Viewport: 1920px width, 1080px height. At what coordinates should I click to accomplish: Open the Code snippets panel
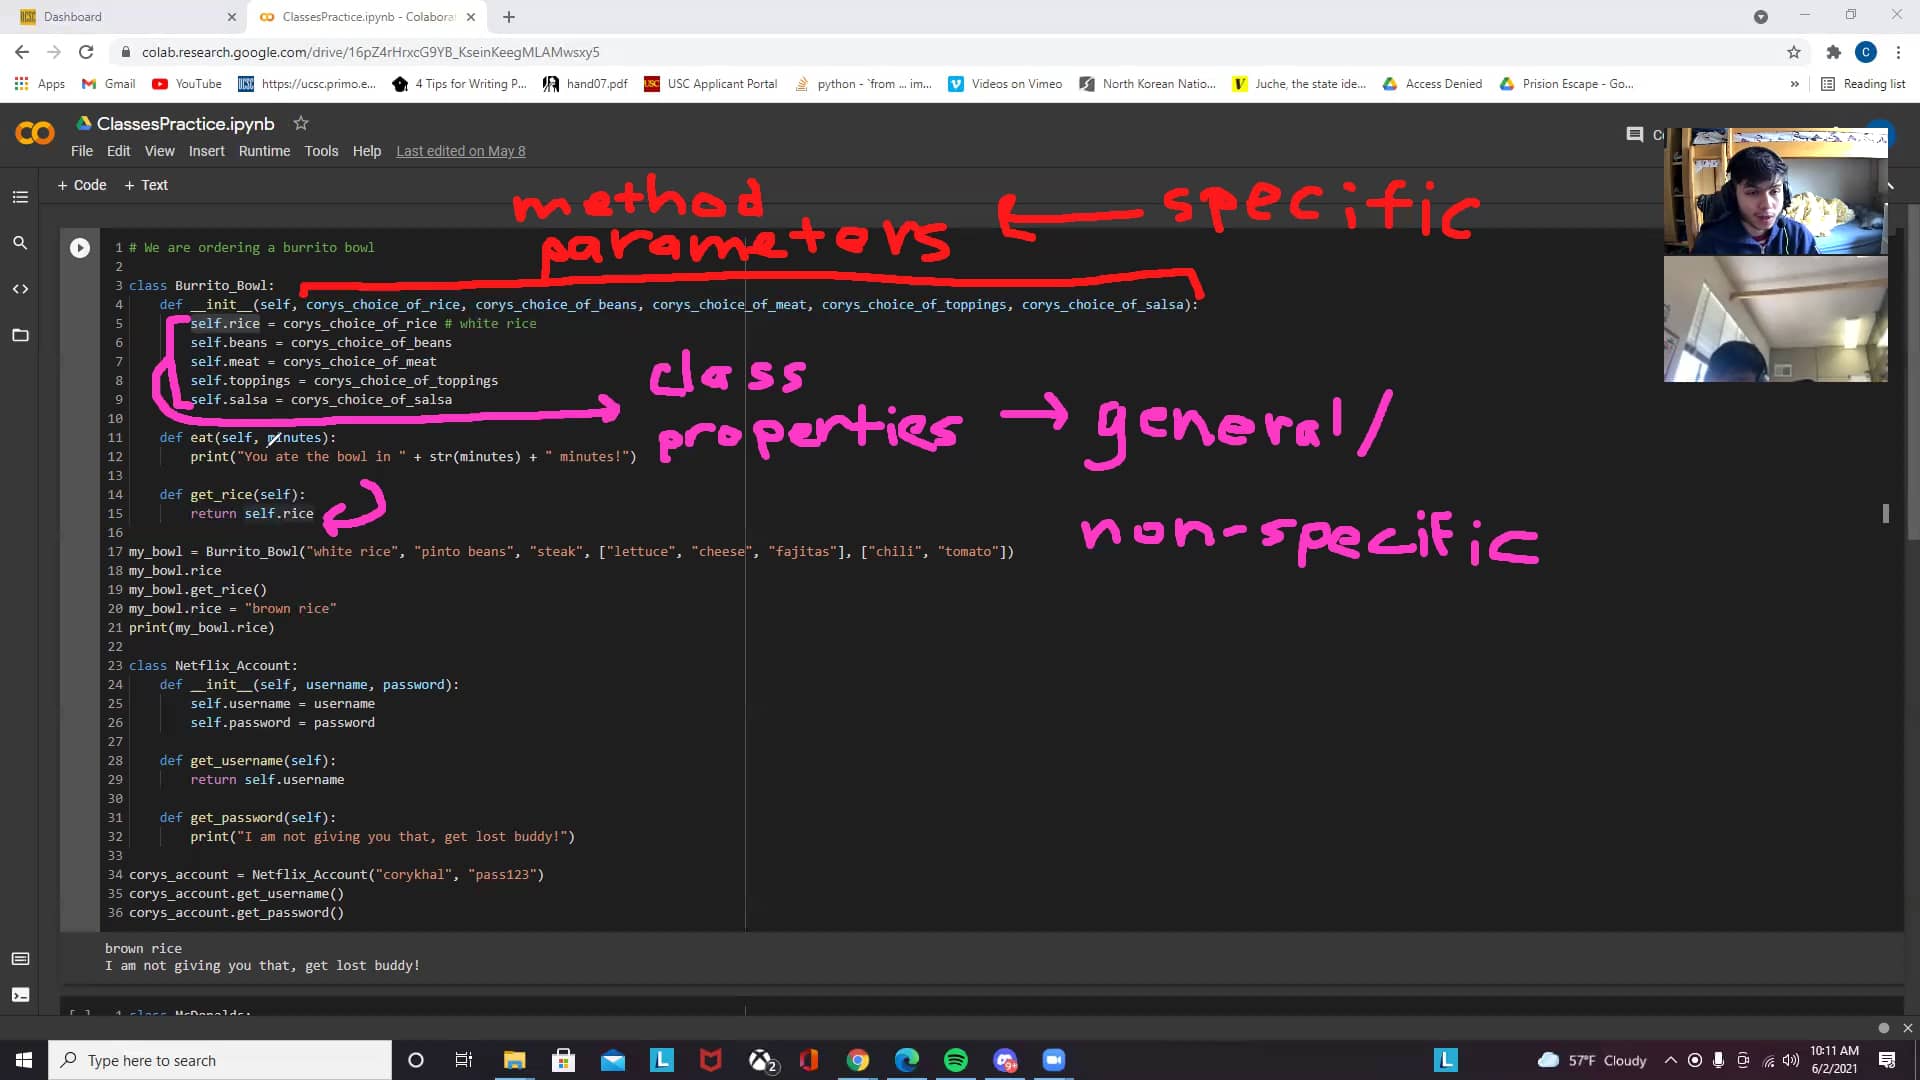20,289
